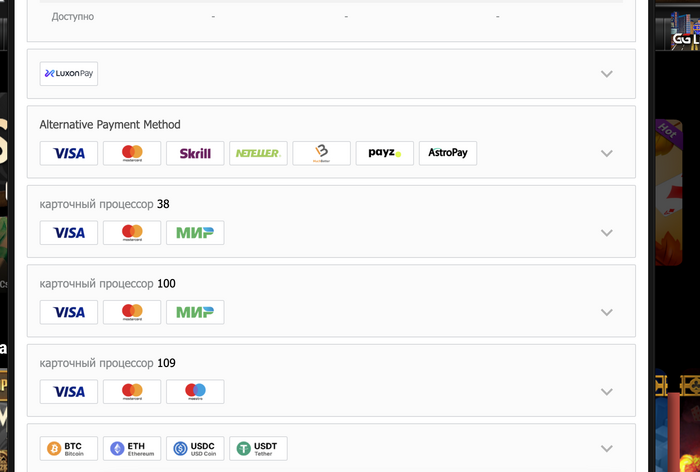
Task: Select Skrill under Alternative Payment Method
Action: click(x=195, y=153)
